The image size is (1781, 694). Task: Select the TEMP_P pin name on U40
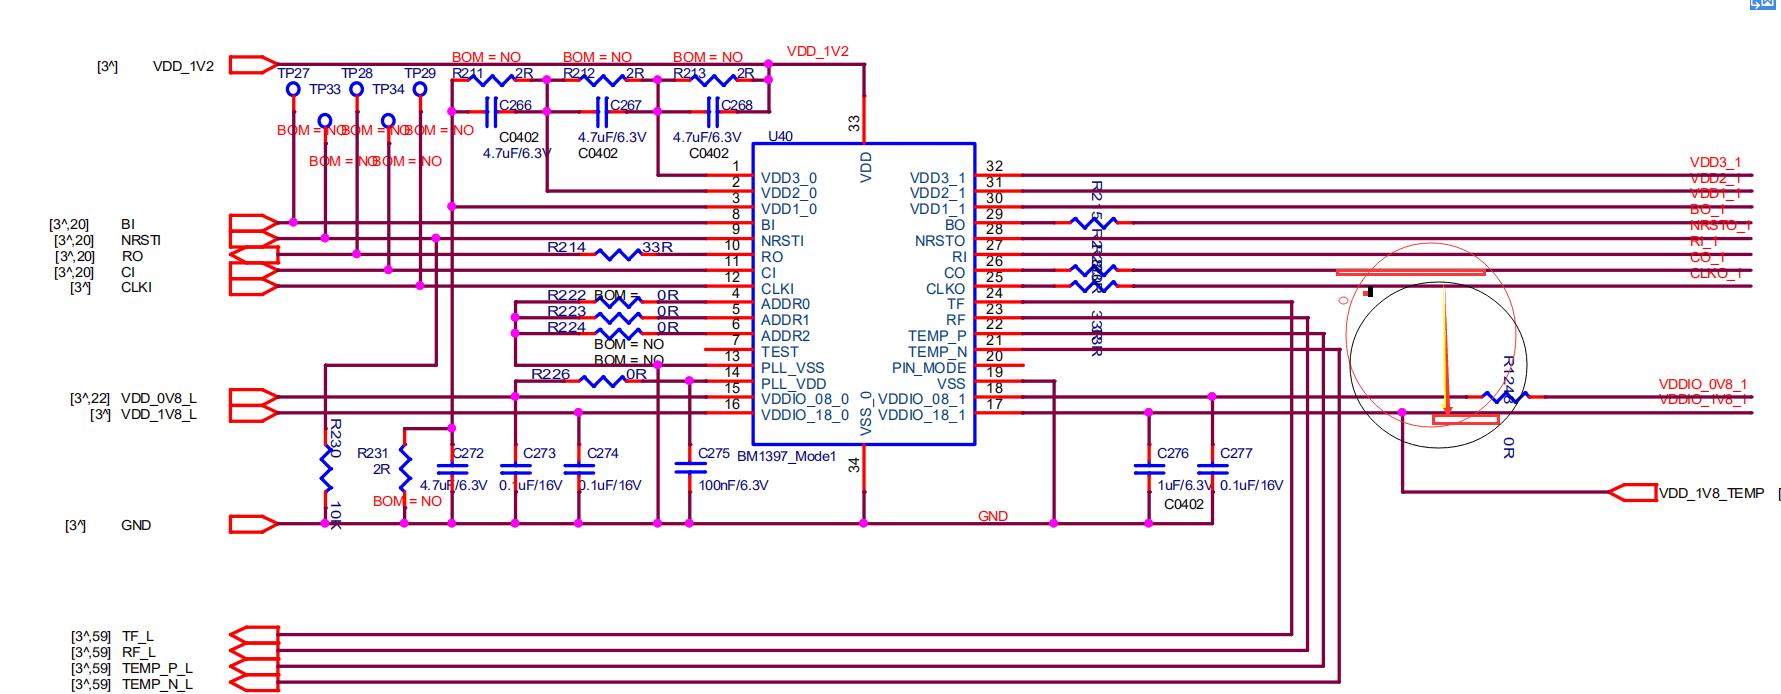pyautogui.click(x=937, y=336)
